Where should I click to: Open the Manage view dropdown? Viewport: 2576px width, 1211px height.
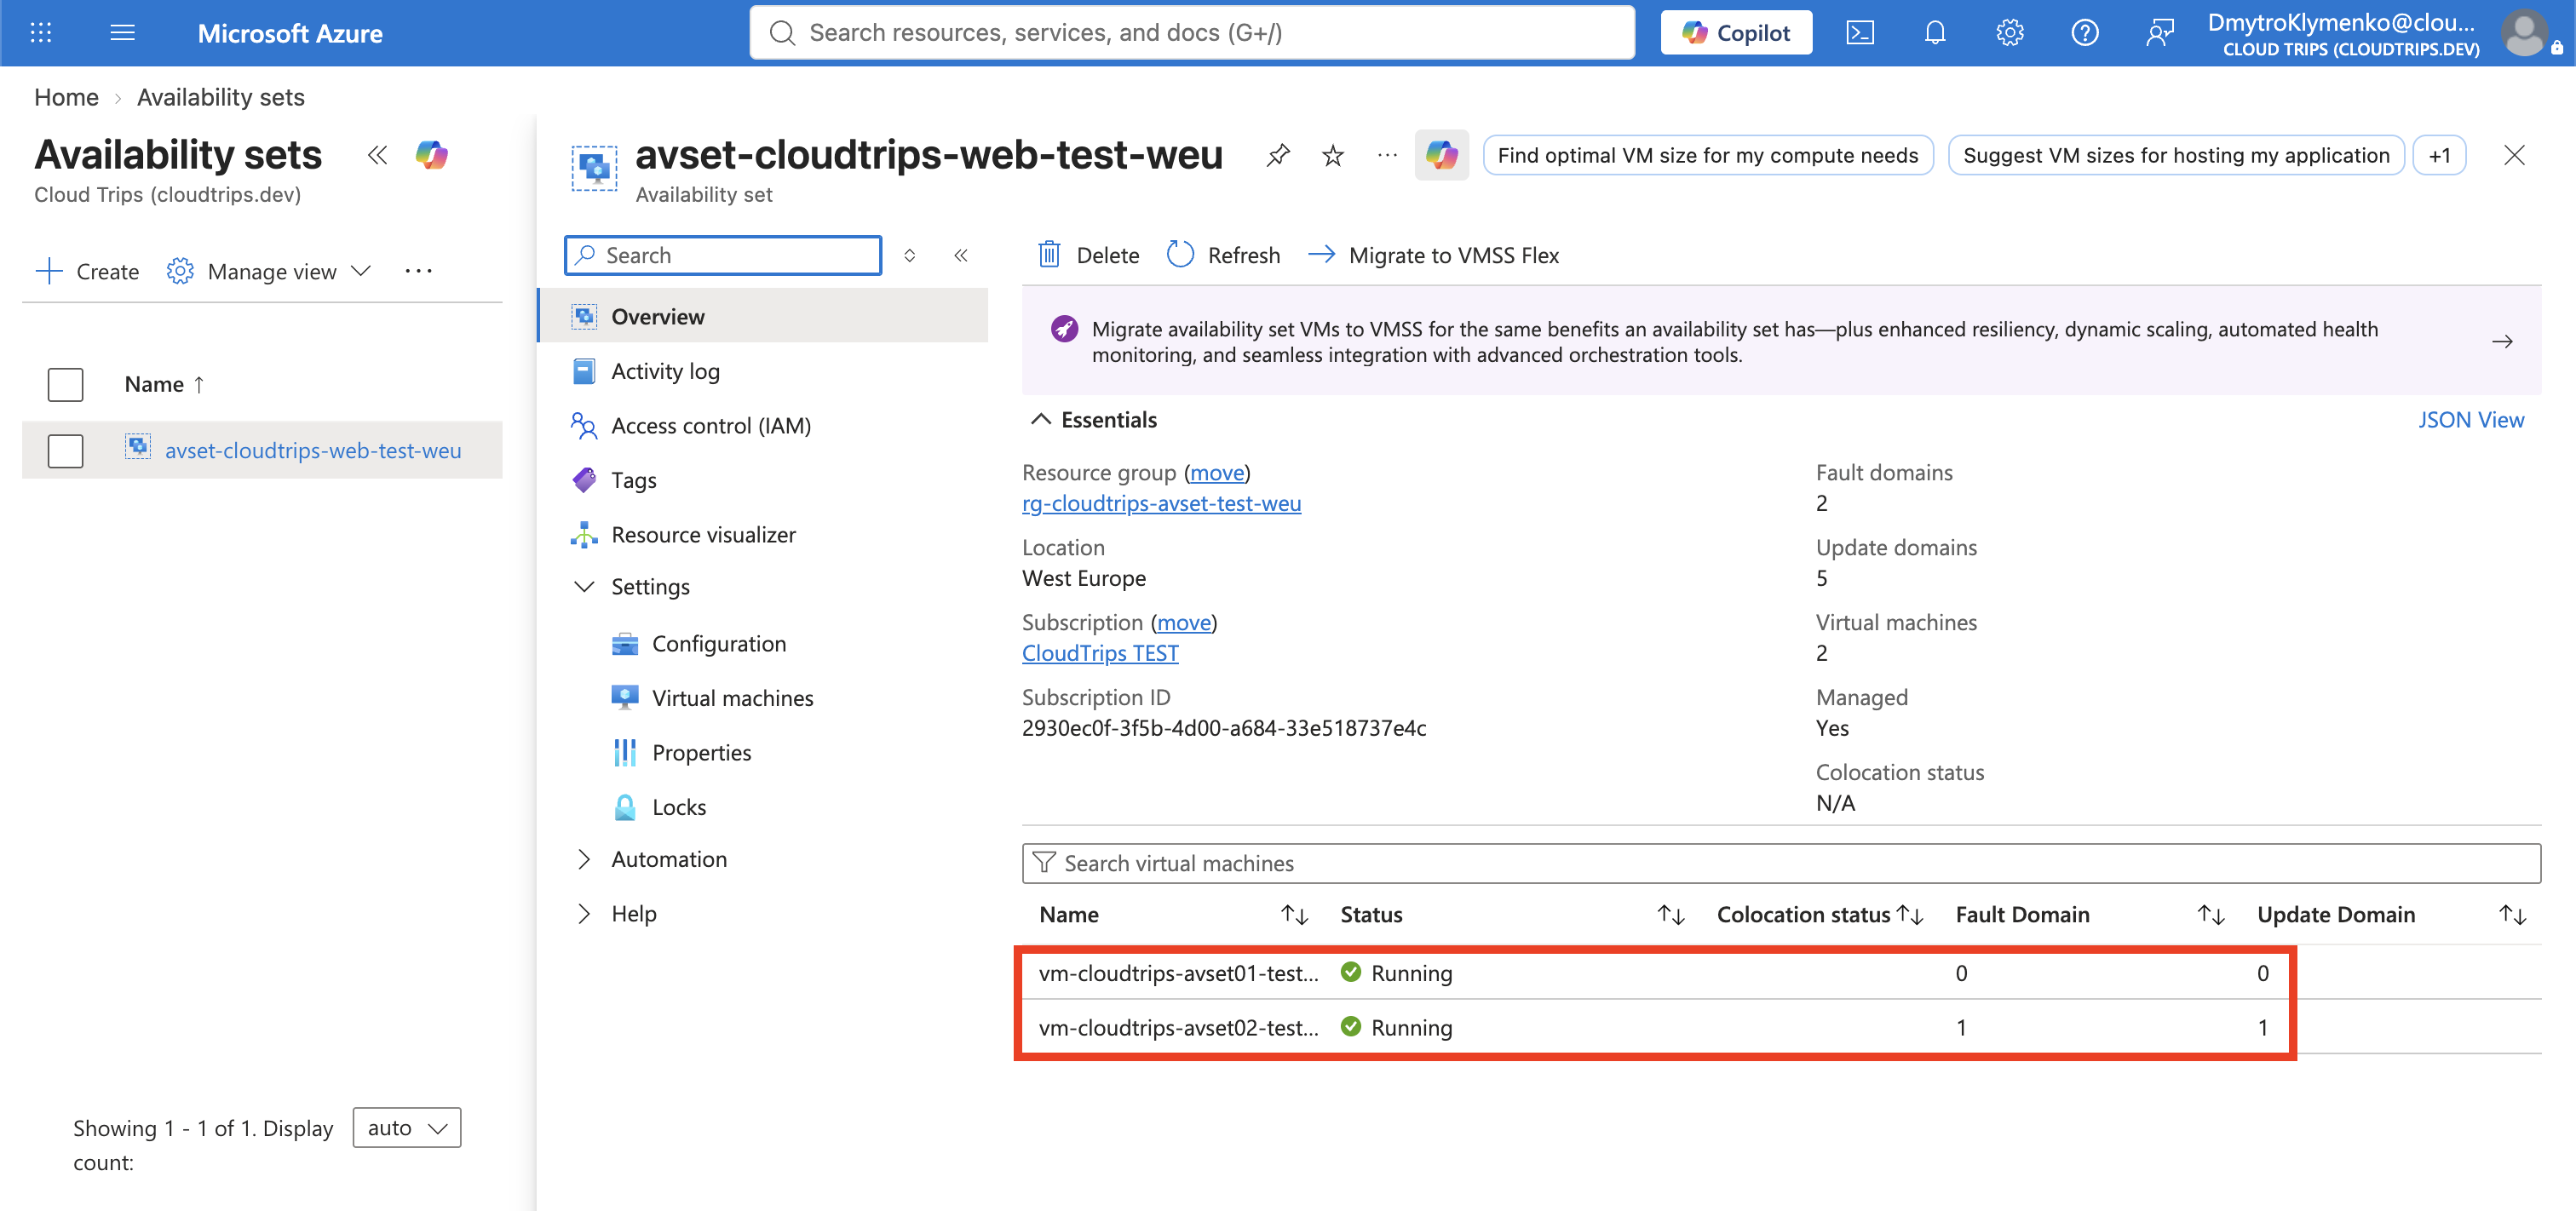[x=269, y=271]
